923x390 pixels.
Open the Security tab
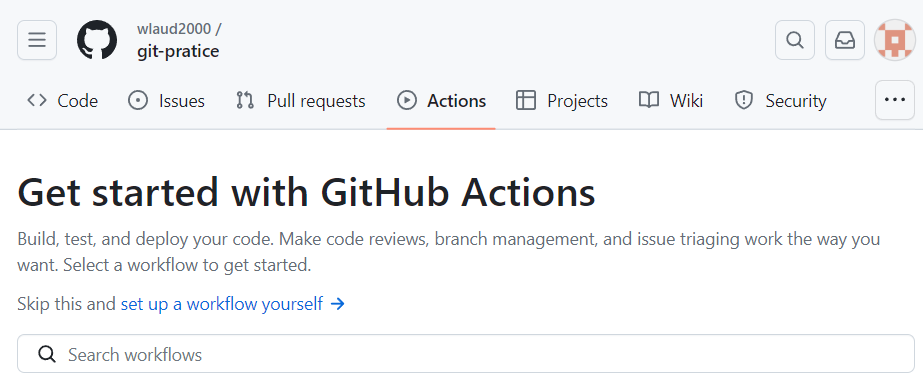click(781, 101)
